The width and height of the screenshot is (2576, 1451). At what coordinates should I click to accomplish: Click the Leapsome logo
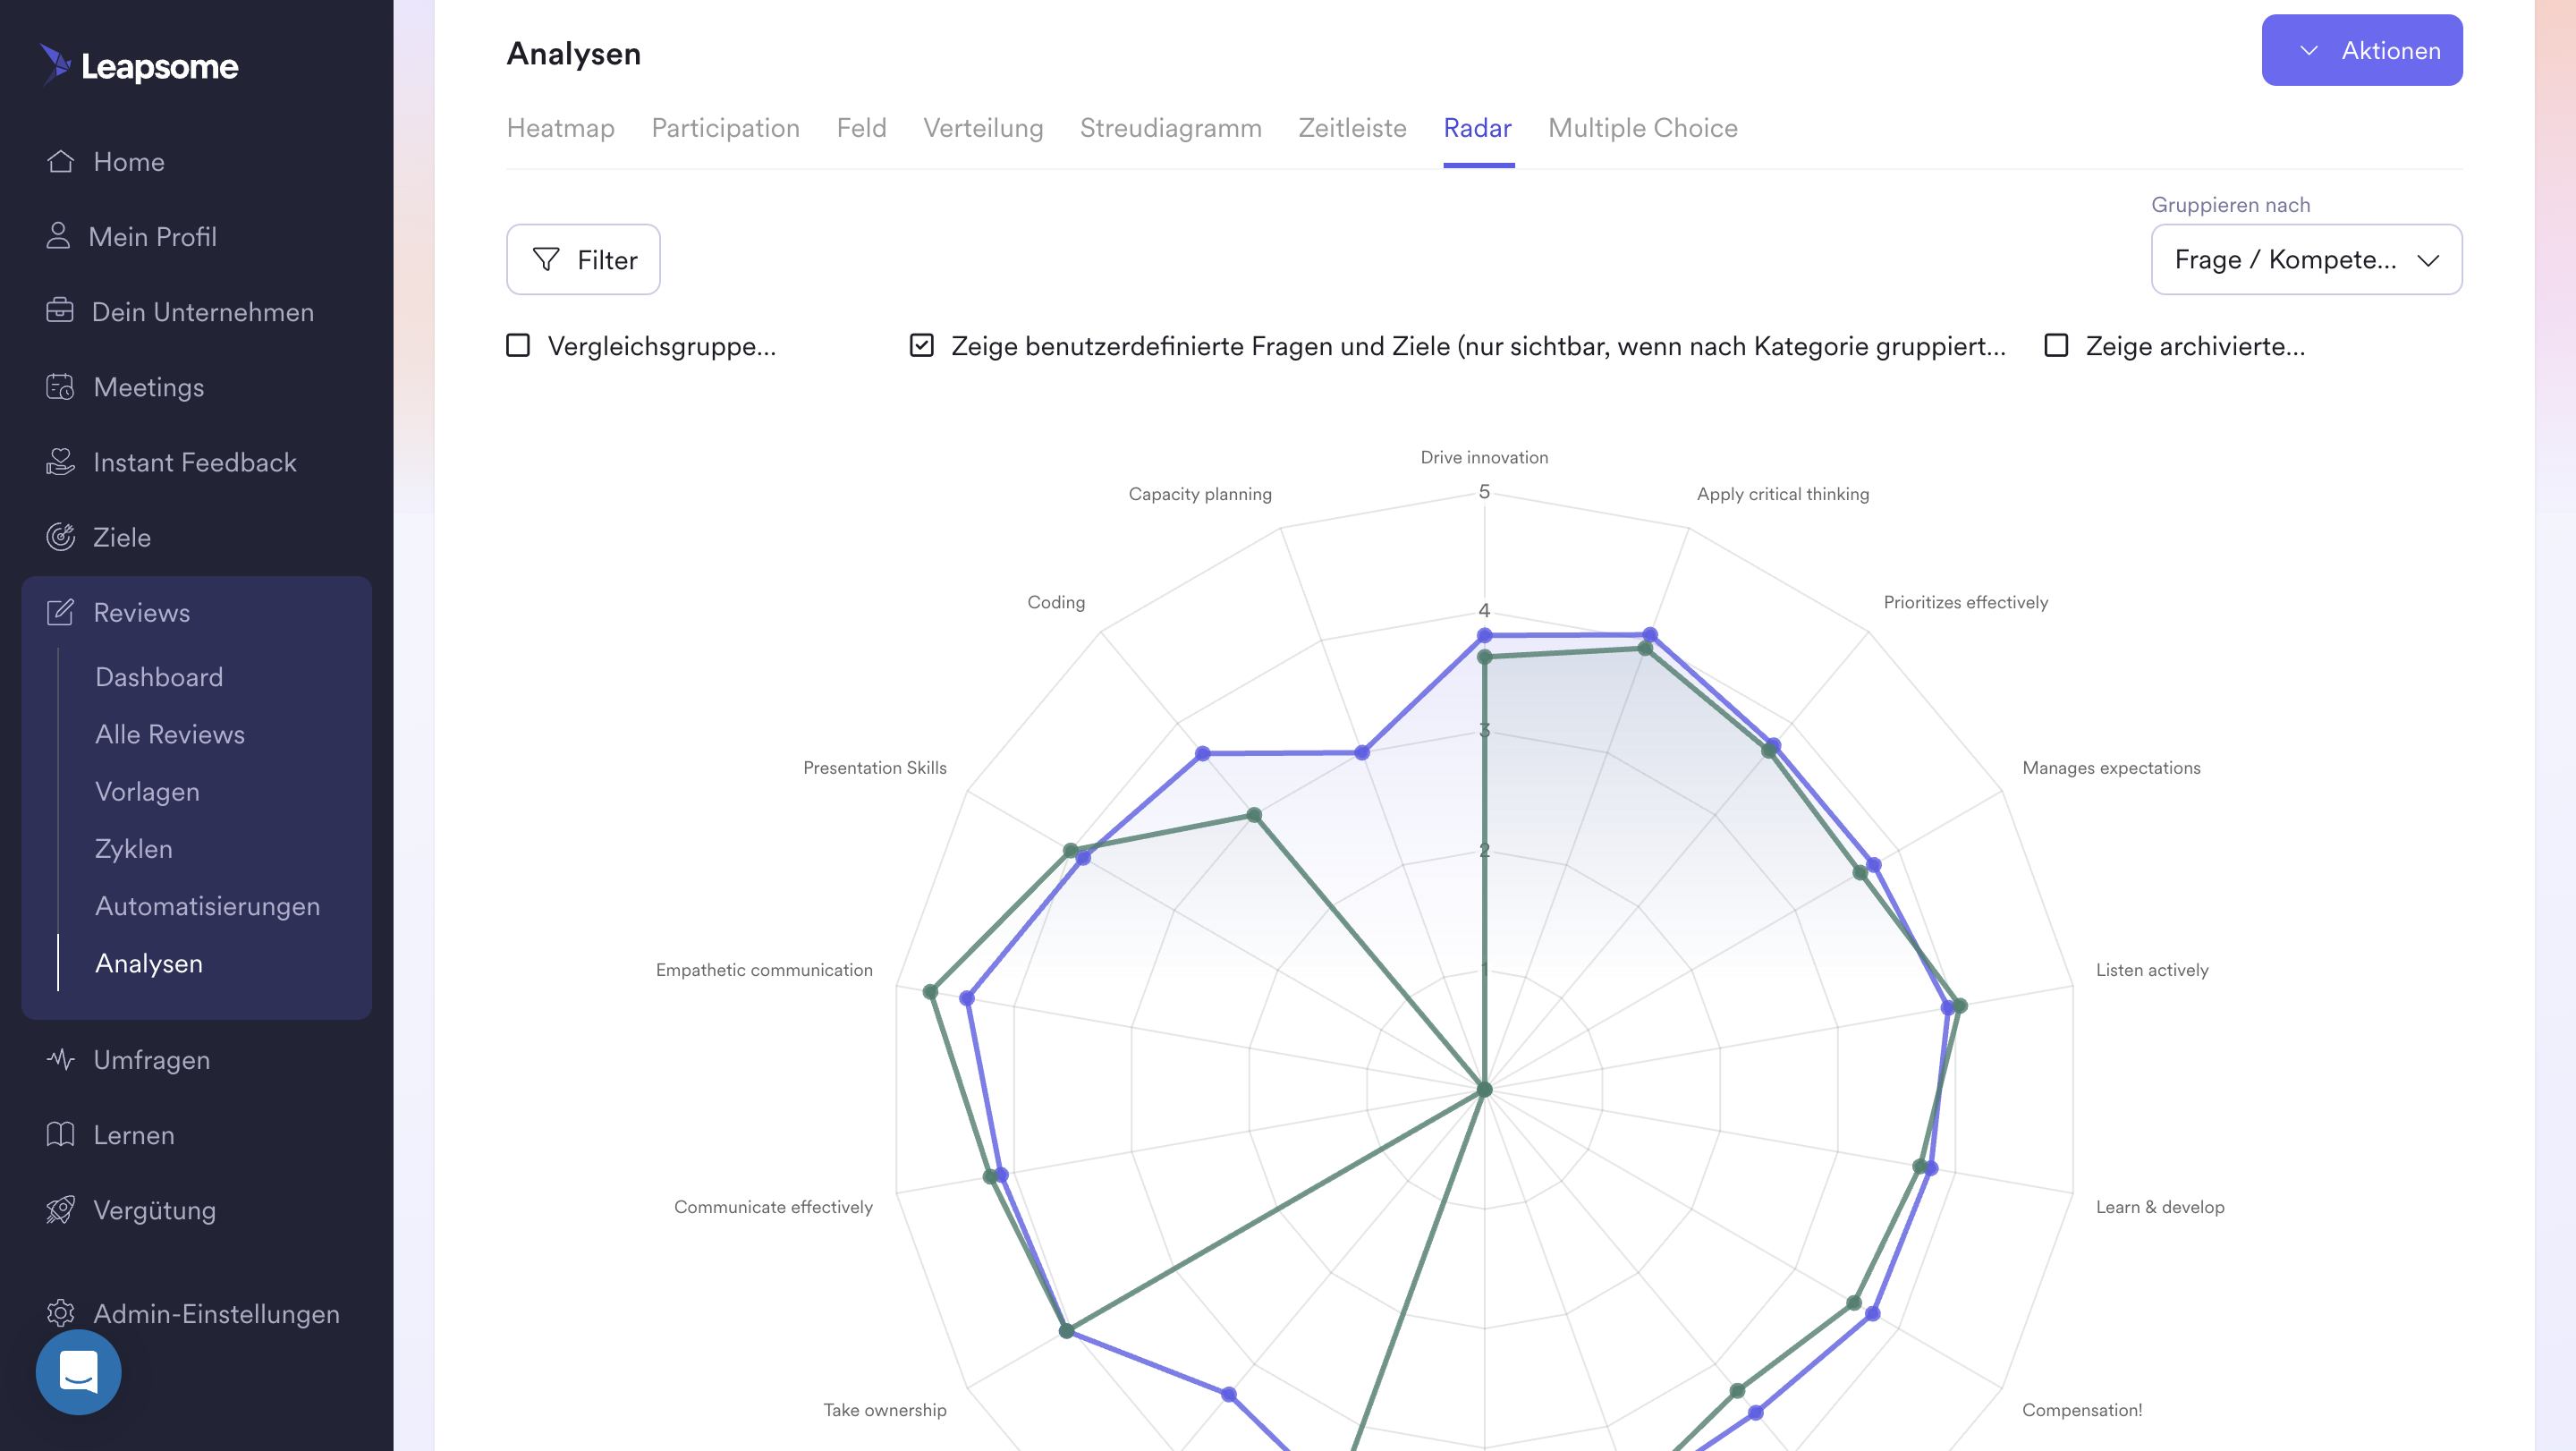[x=139, y=66]
